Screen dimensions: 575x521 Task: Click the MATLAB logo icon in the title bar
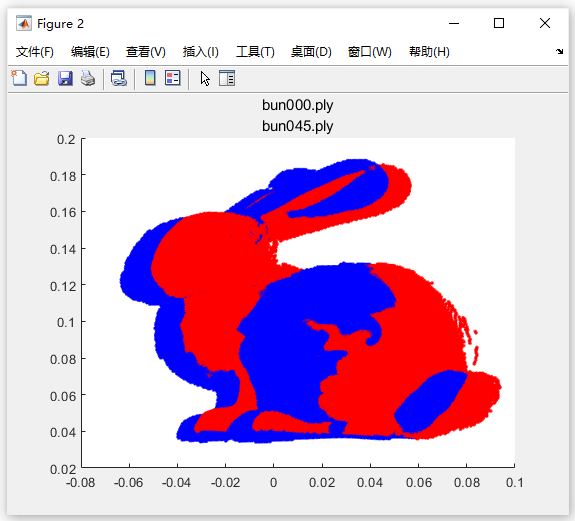(x=24, y=24)
